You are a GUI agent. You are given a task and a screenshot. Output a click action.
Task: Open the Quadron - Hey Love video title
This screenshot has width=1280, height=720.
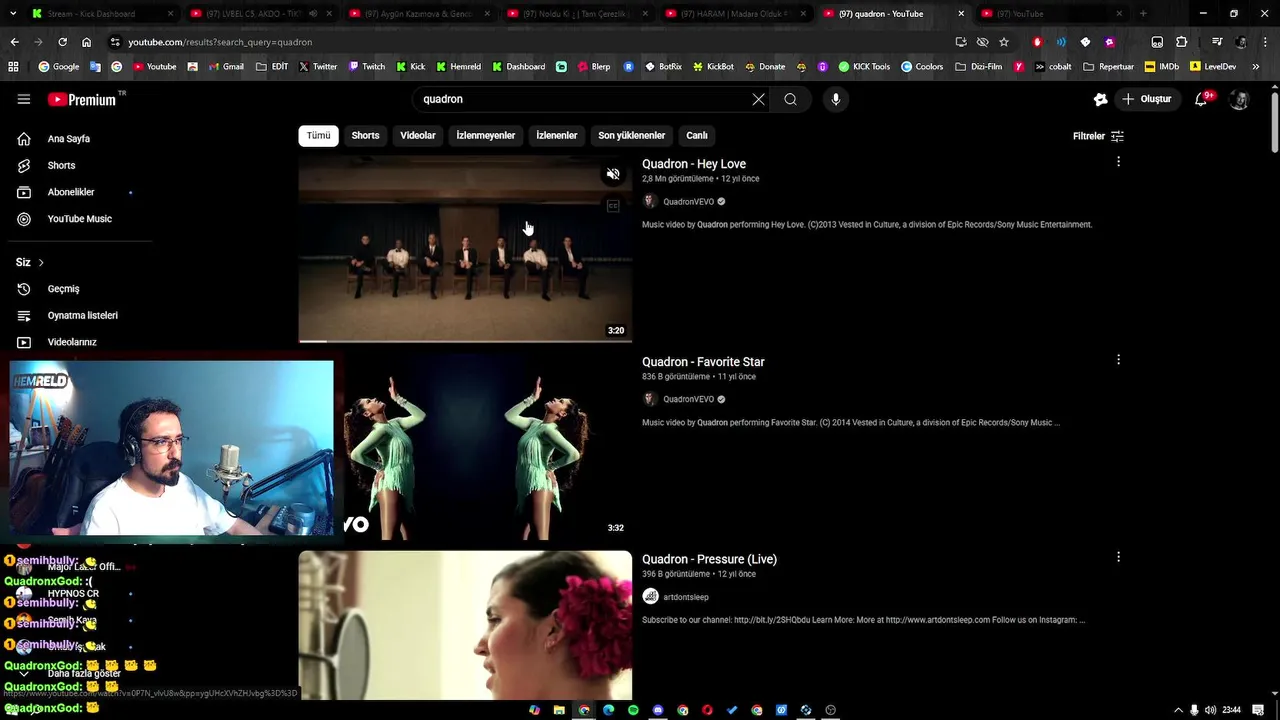point(694,164)
